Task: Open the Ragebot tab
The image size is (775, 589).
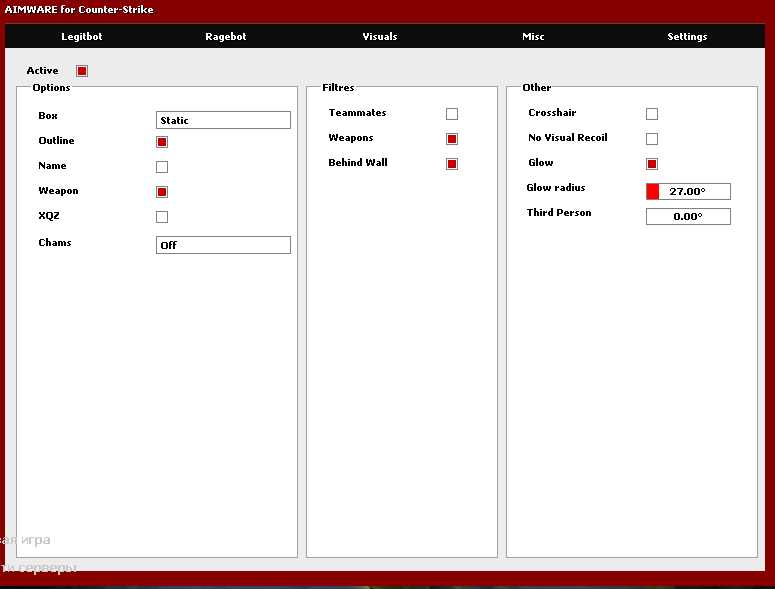Action: (225, 37)
